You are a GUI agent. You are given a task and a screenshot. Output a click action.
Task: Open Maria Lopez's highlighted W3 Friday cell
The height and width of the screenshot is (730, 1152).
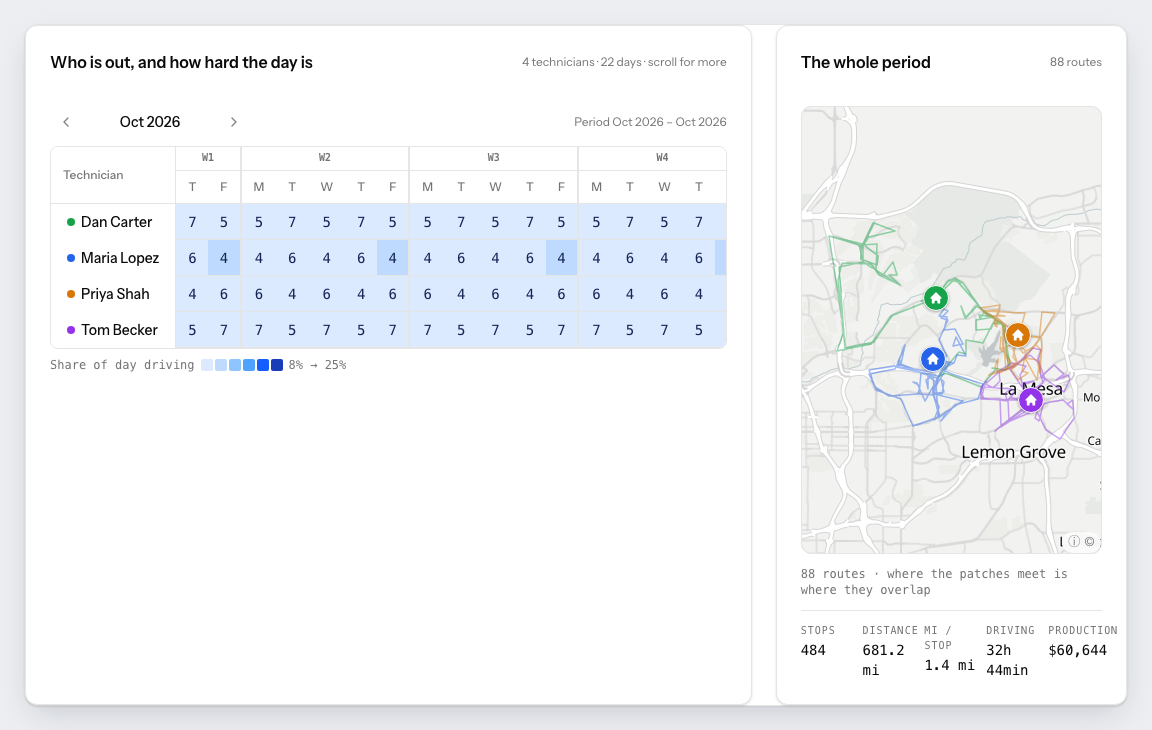(x=561, y=258)
